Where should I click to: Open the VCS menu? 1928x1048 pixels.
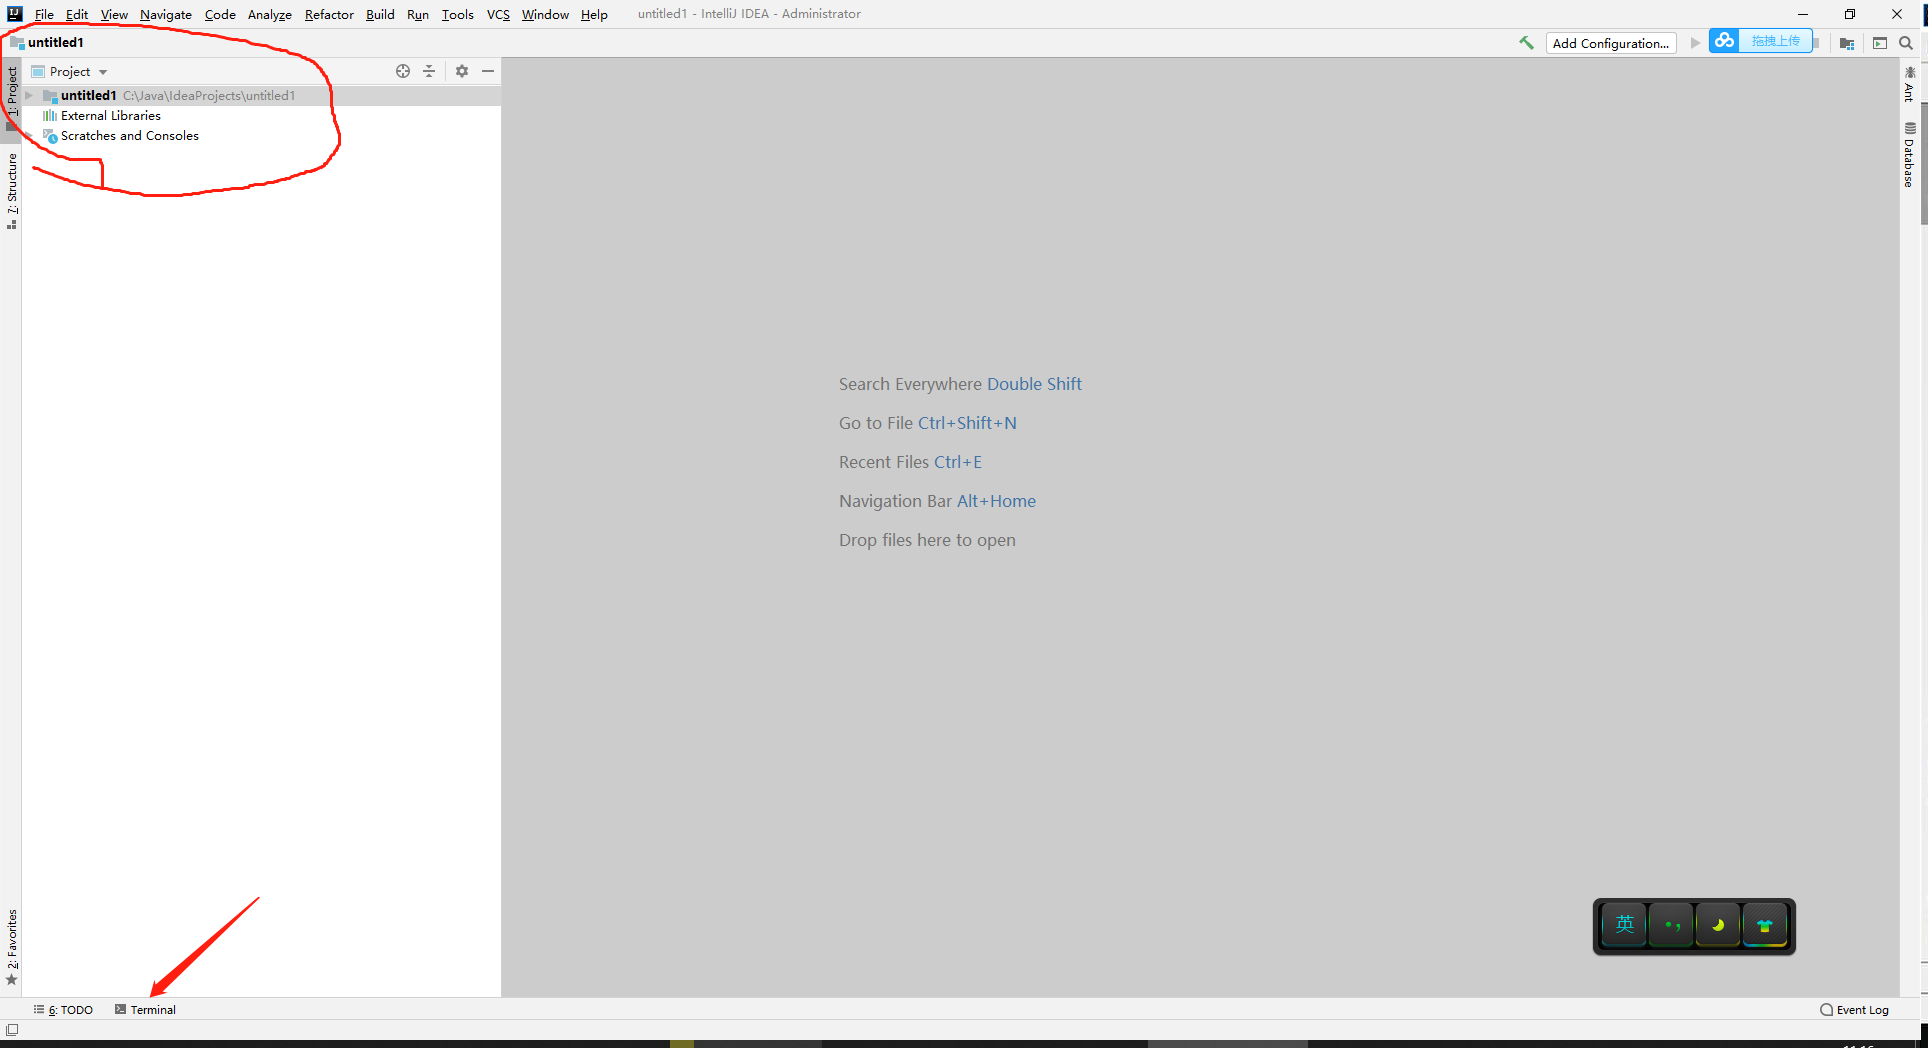497,14
